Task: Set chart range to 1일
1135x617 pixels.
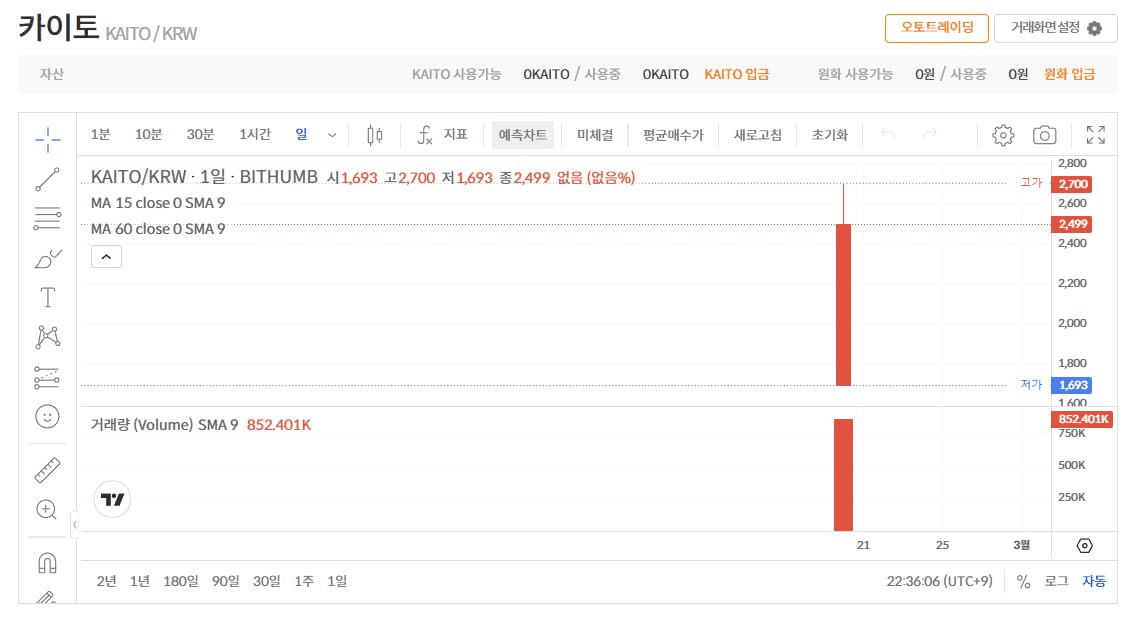Action: (337, 581)
